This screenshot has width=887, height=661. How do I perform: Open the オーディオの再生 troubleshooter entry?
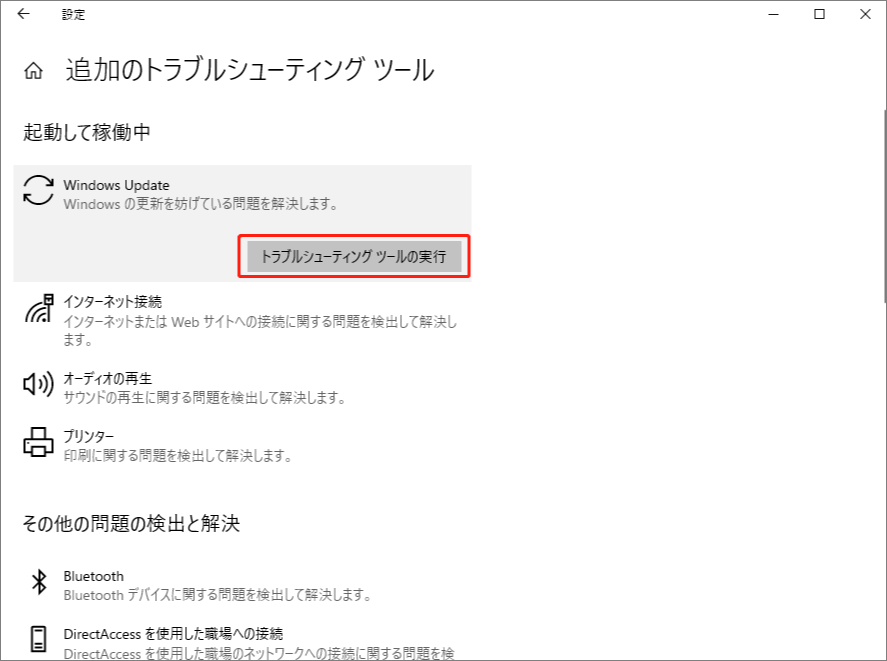242,388
